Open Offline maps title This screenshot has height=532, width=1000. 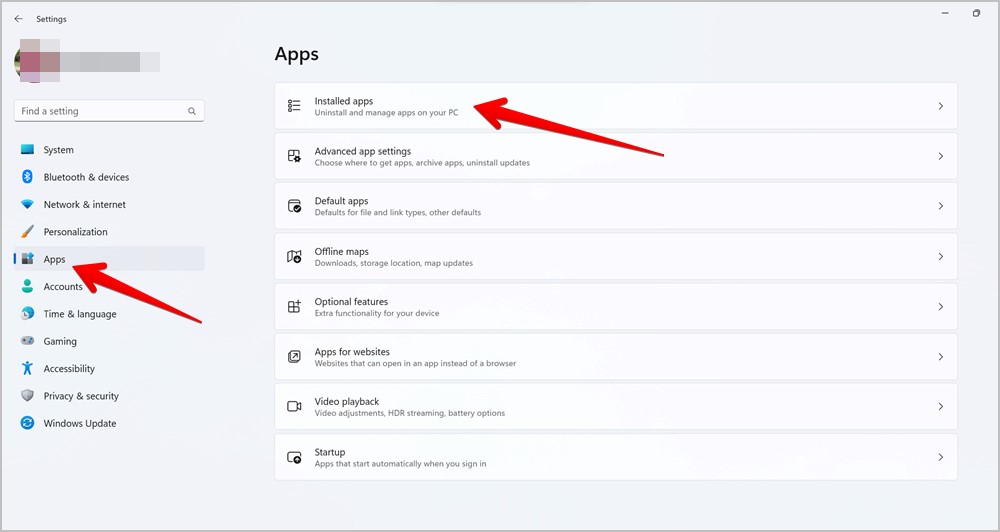tap(341, 251)
